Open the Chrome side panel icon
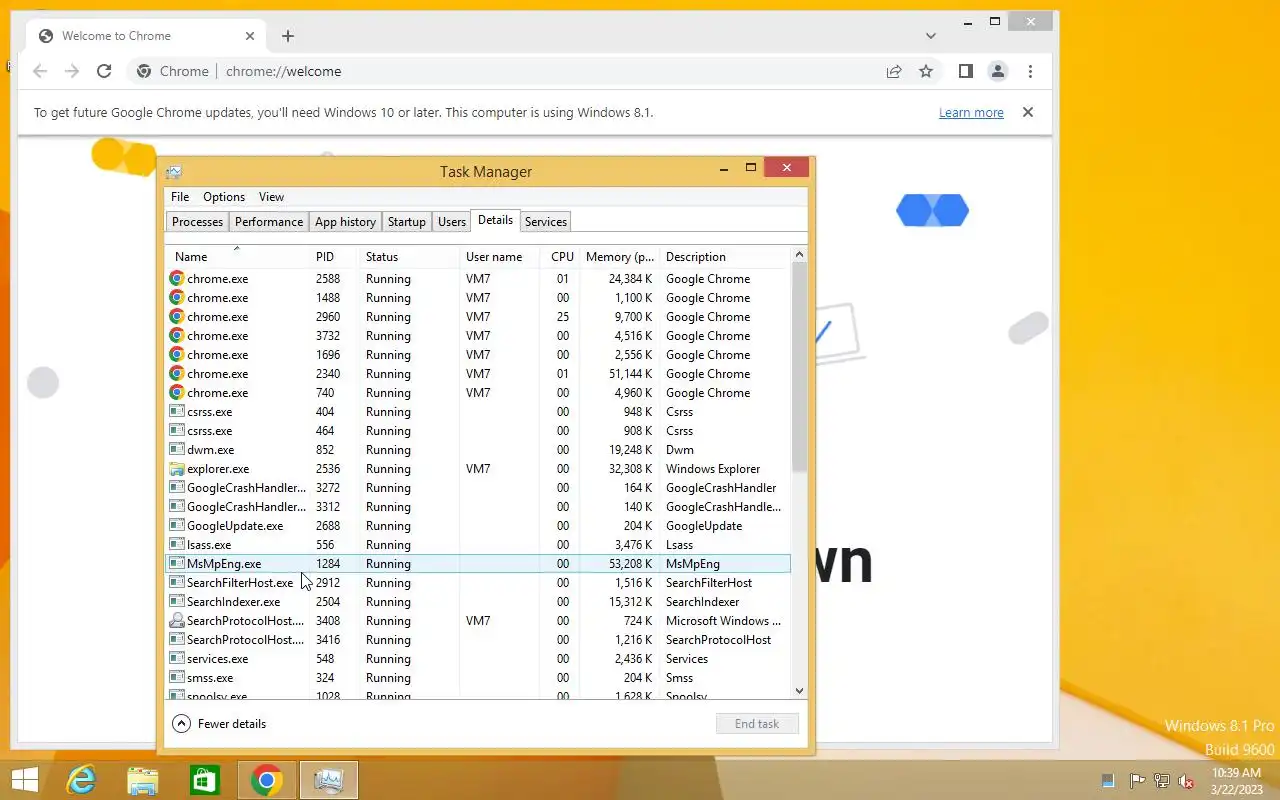This screenshot has height=800, width=1280. (x=966, y=71)
